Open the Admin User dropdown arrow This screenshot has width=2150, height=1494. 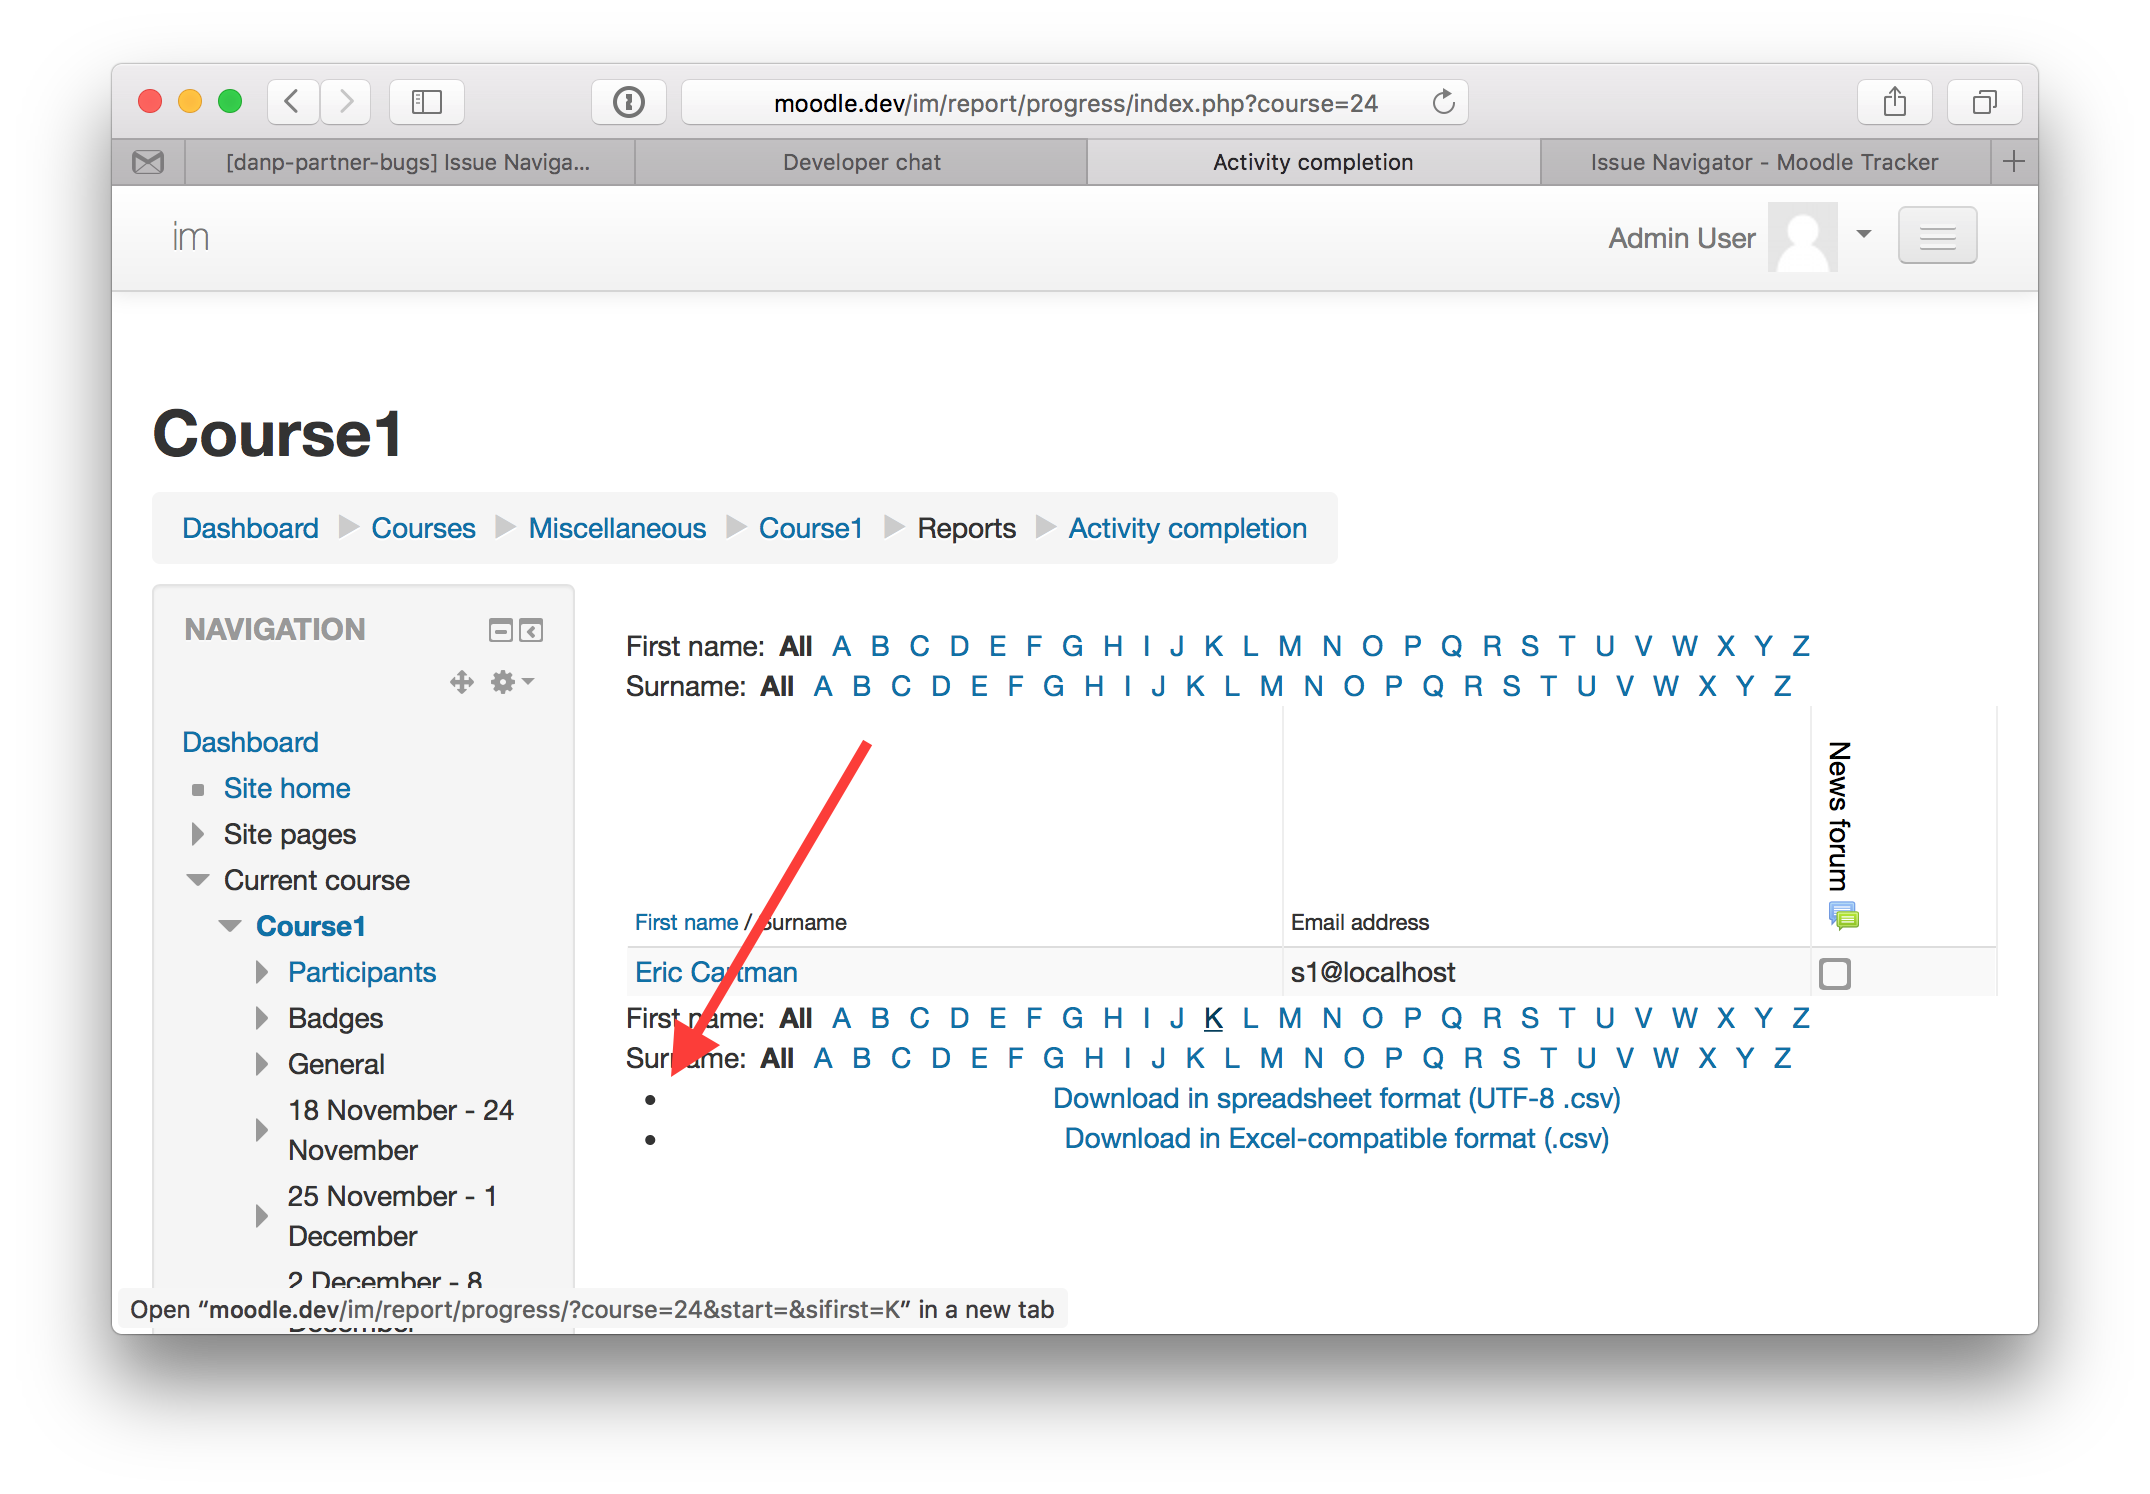coord(1863,234)
